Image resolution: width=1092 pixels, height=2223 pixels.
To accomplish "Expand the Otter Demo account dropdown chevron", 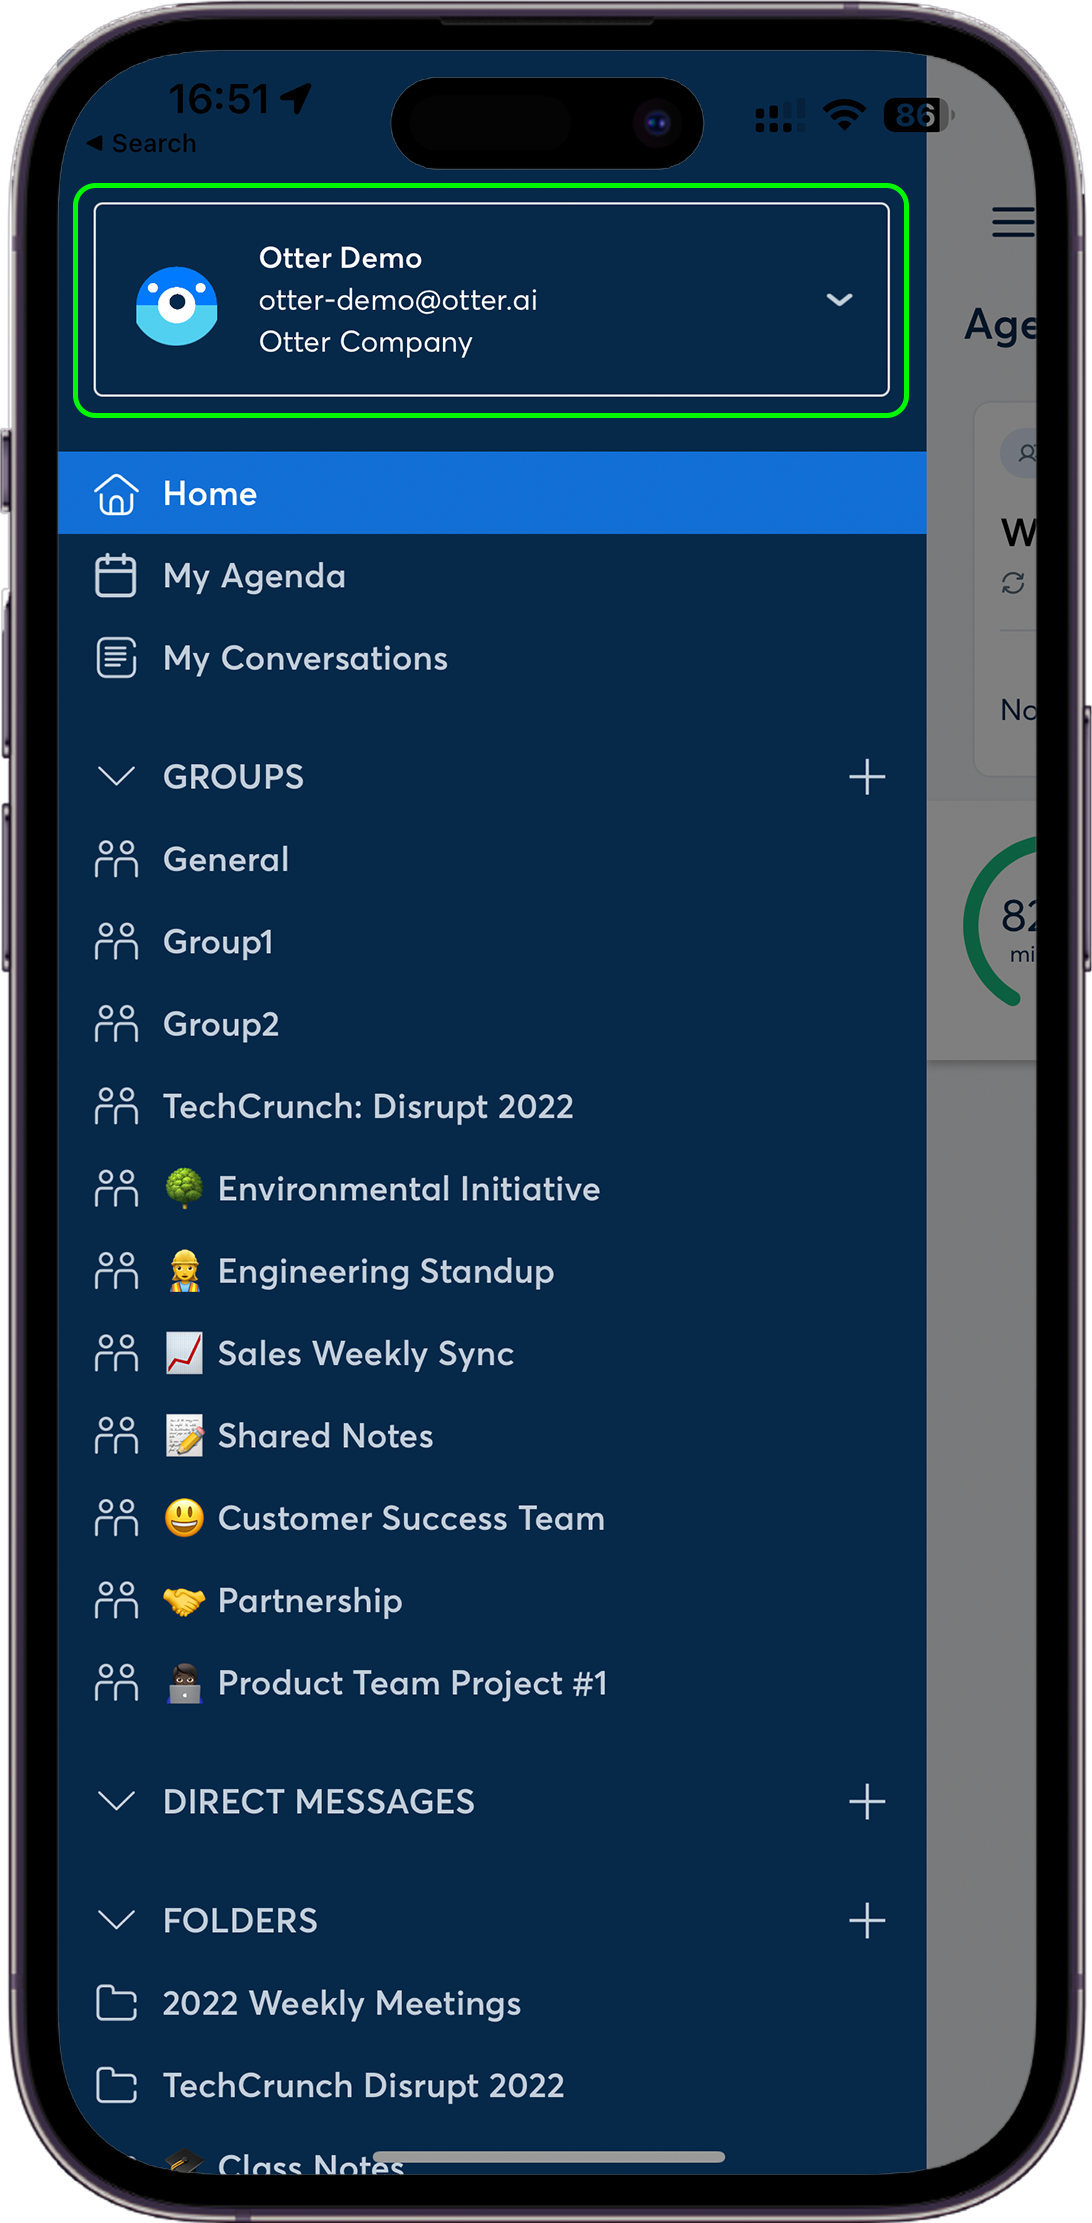I will click(x=839, y=299).
